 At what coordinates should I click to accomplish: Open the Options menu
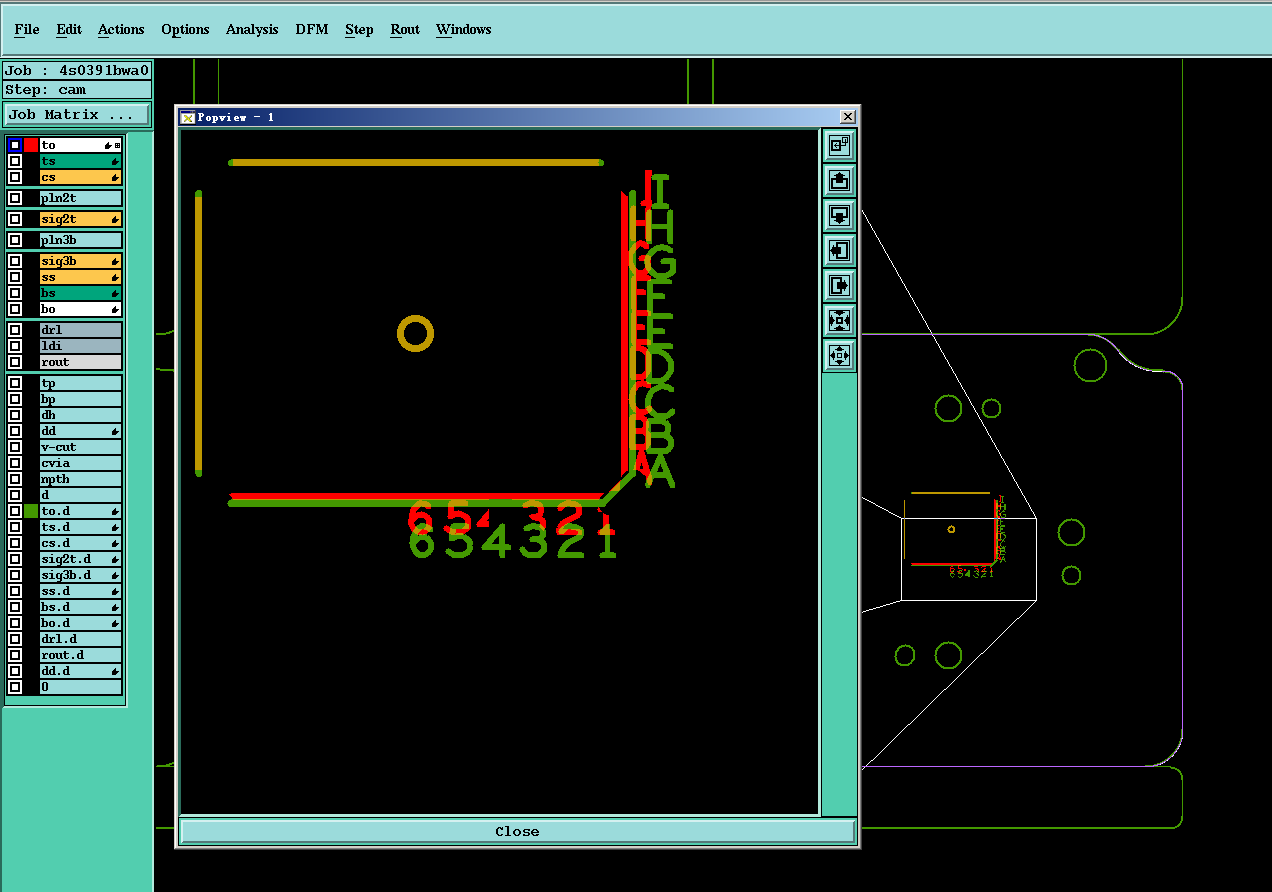[185, 29]
